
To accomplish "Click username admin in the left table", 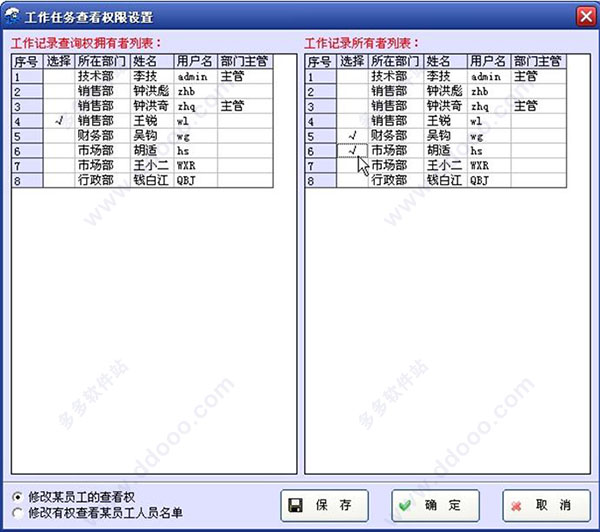I will [x=196, y=77].
